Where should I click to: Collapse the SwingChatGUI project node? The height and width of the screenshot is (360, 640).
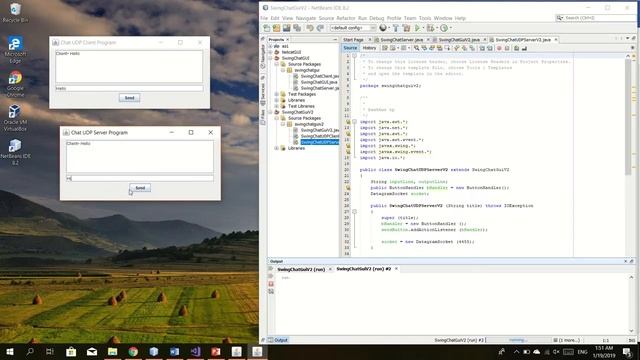(x=270, y=58)
